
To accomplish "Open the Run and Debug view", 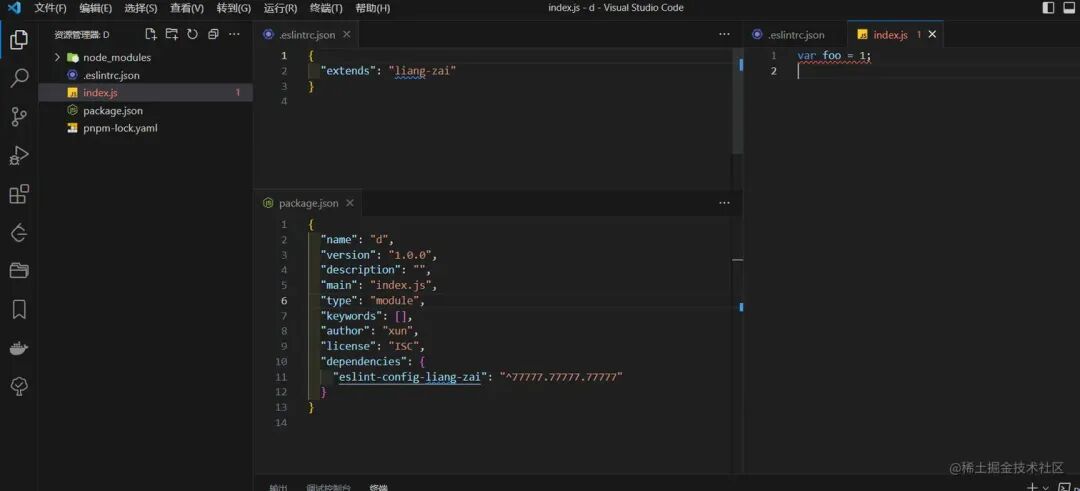I will [19, 156].
